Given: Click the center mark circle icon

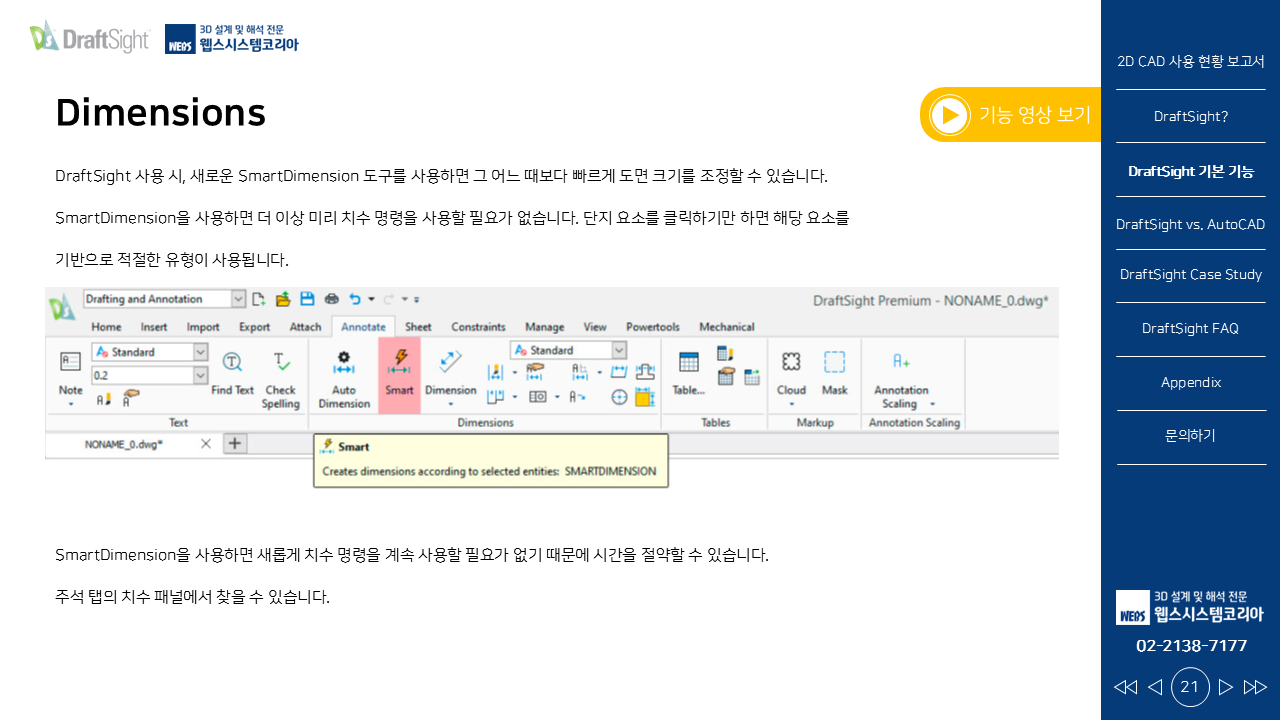Looking at the screenshot, I should click(619, 397).
